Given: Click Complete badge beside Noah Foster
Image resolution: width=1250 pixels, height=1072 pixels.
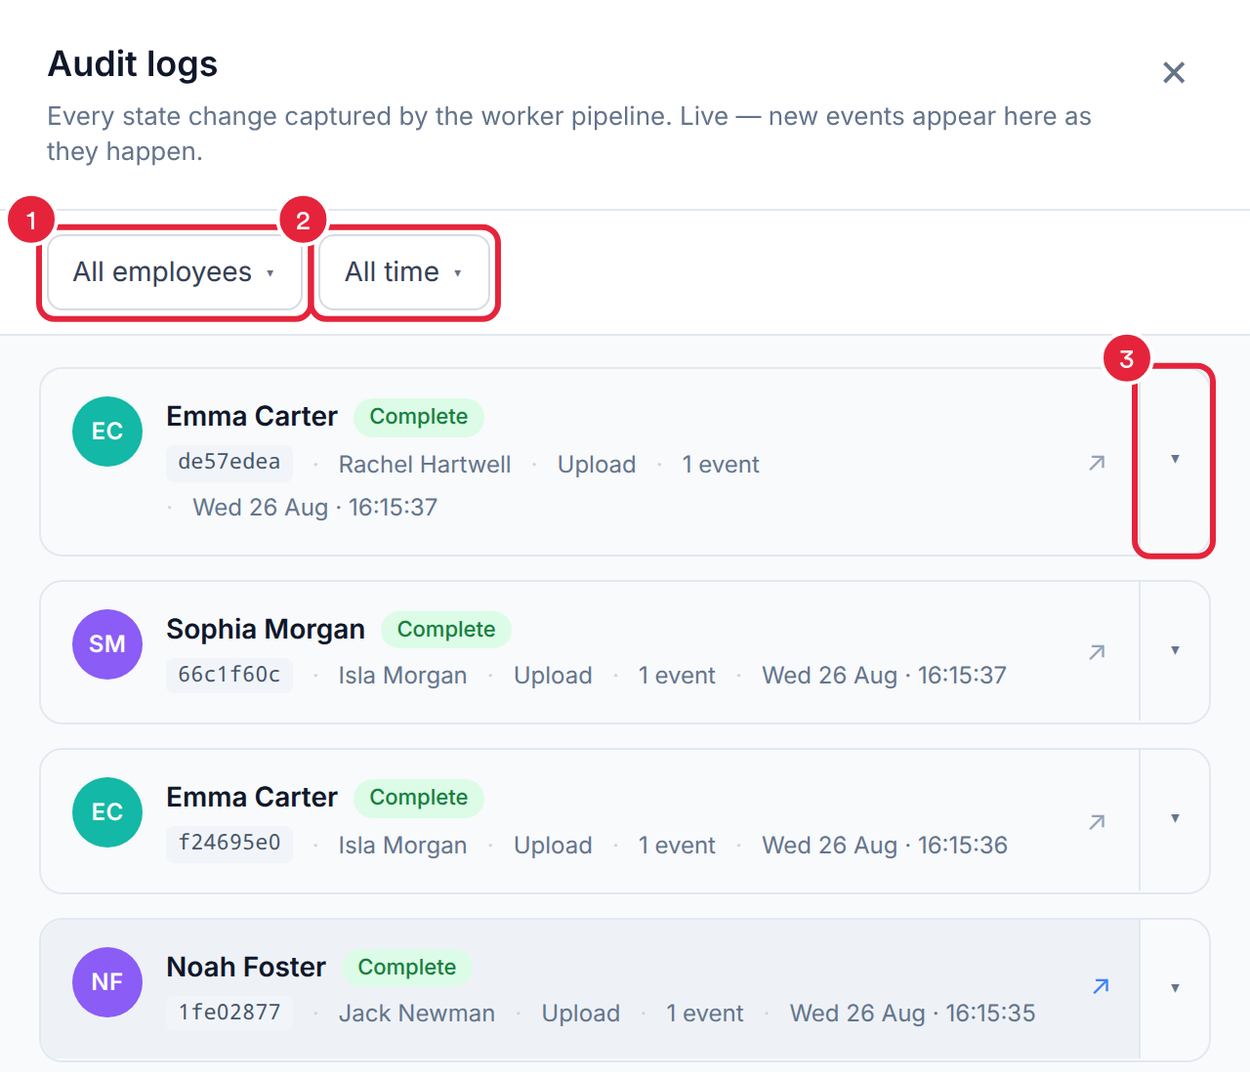Looking at the screenshot, I should click(x=407, y=968).
